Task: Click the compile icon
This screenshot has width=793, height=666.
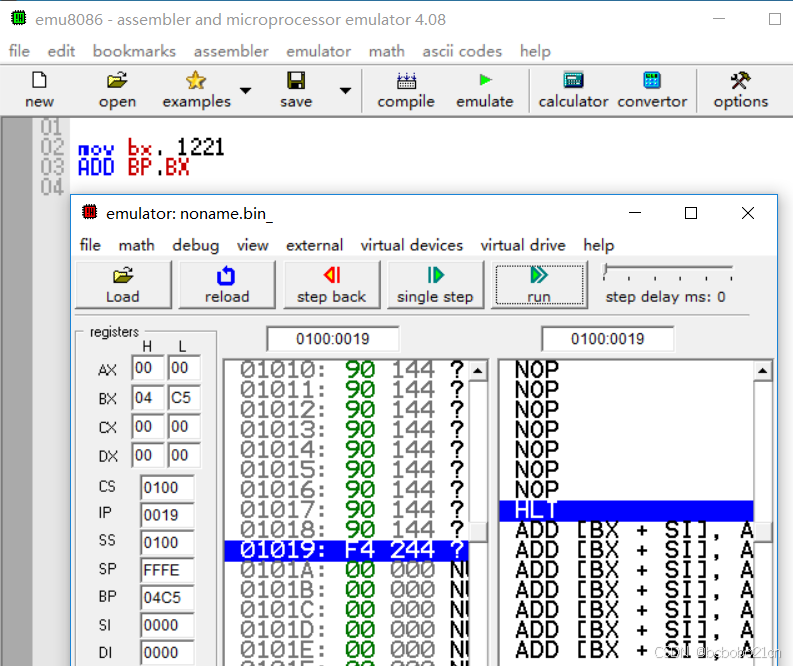Action: (406, 80)
